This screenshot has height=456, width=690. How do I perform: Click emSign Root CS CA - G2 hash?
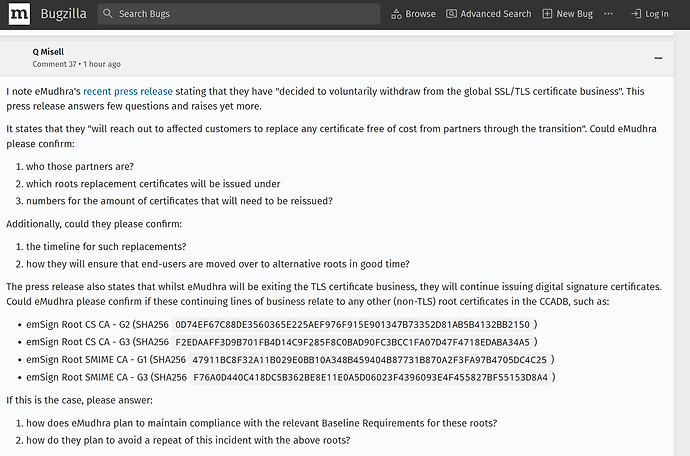pyautogui.click(x=352, y=325)
